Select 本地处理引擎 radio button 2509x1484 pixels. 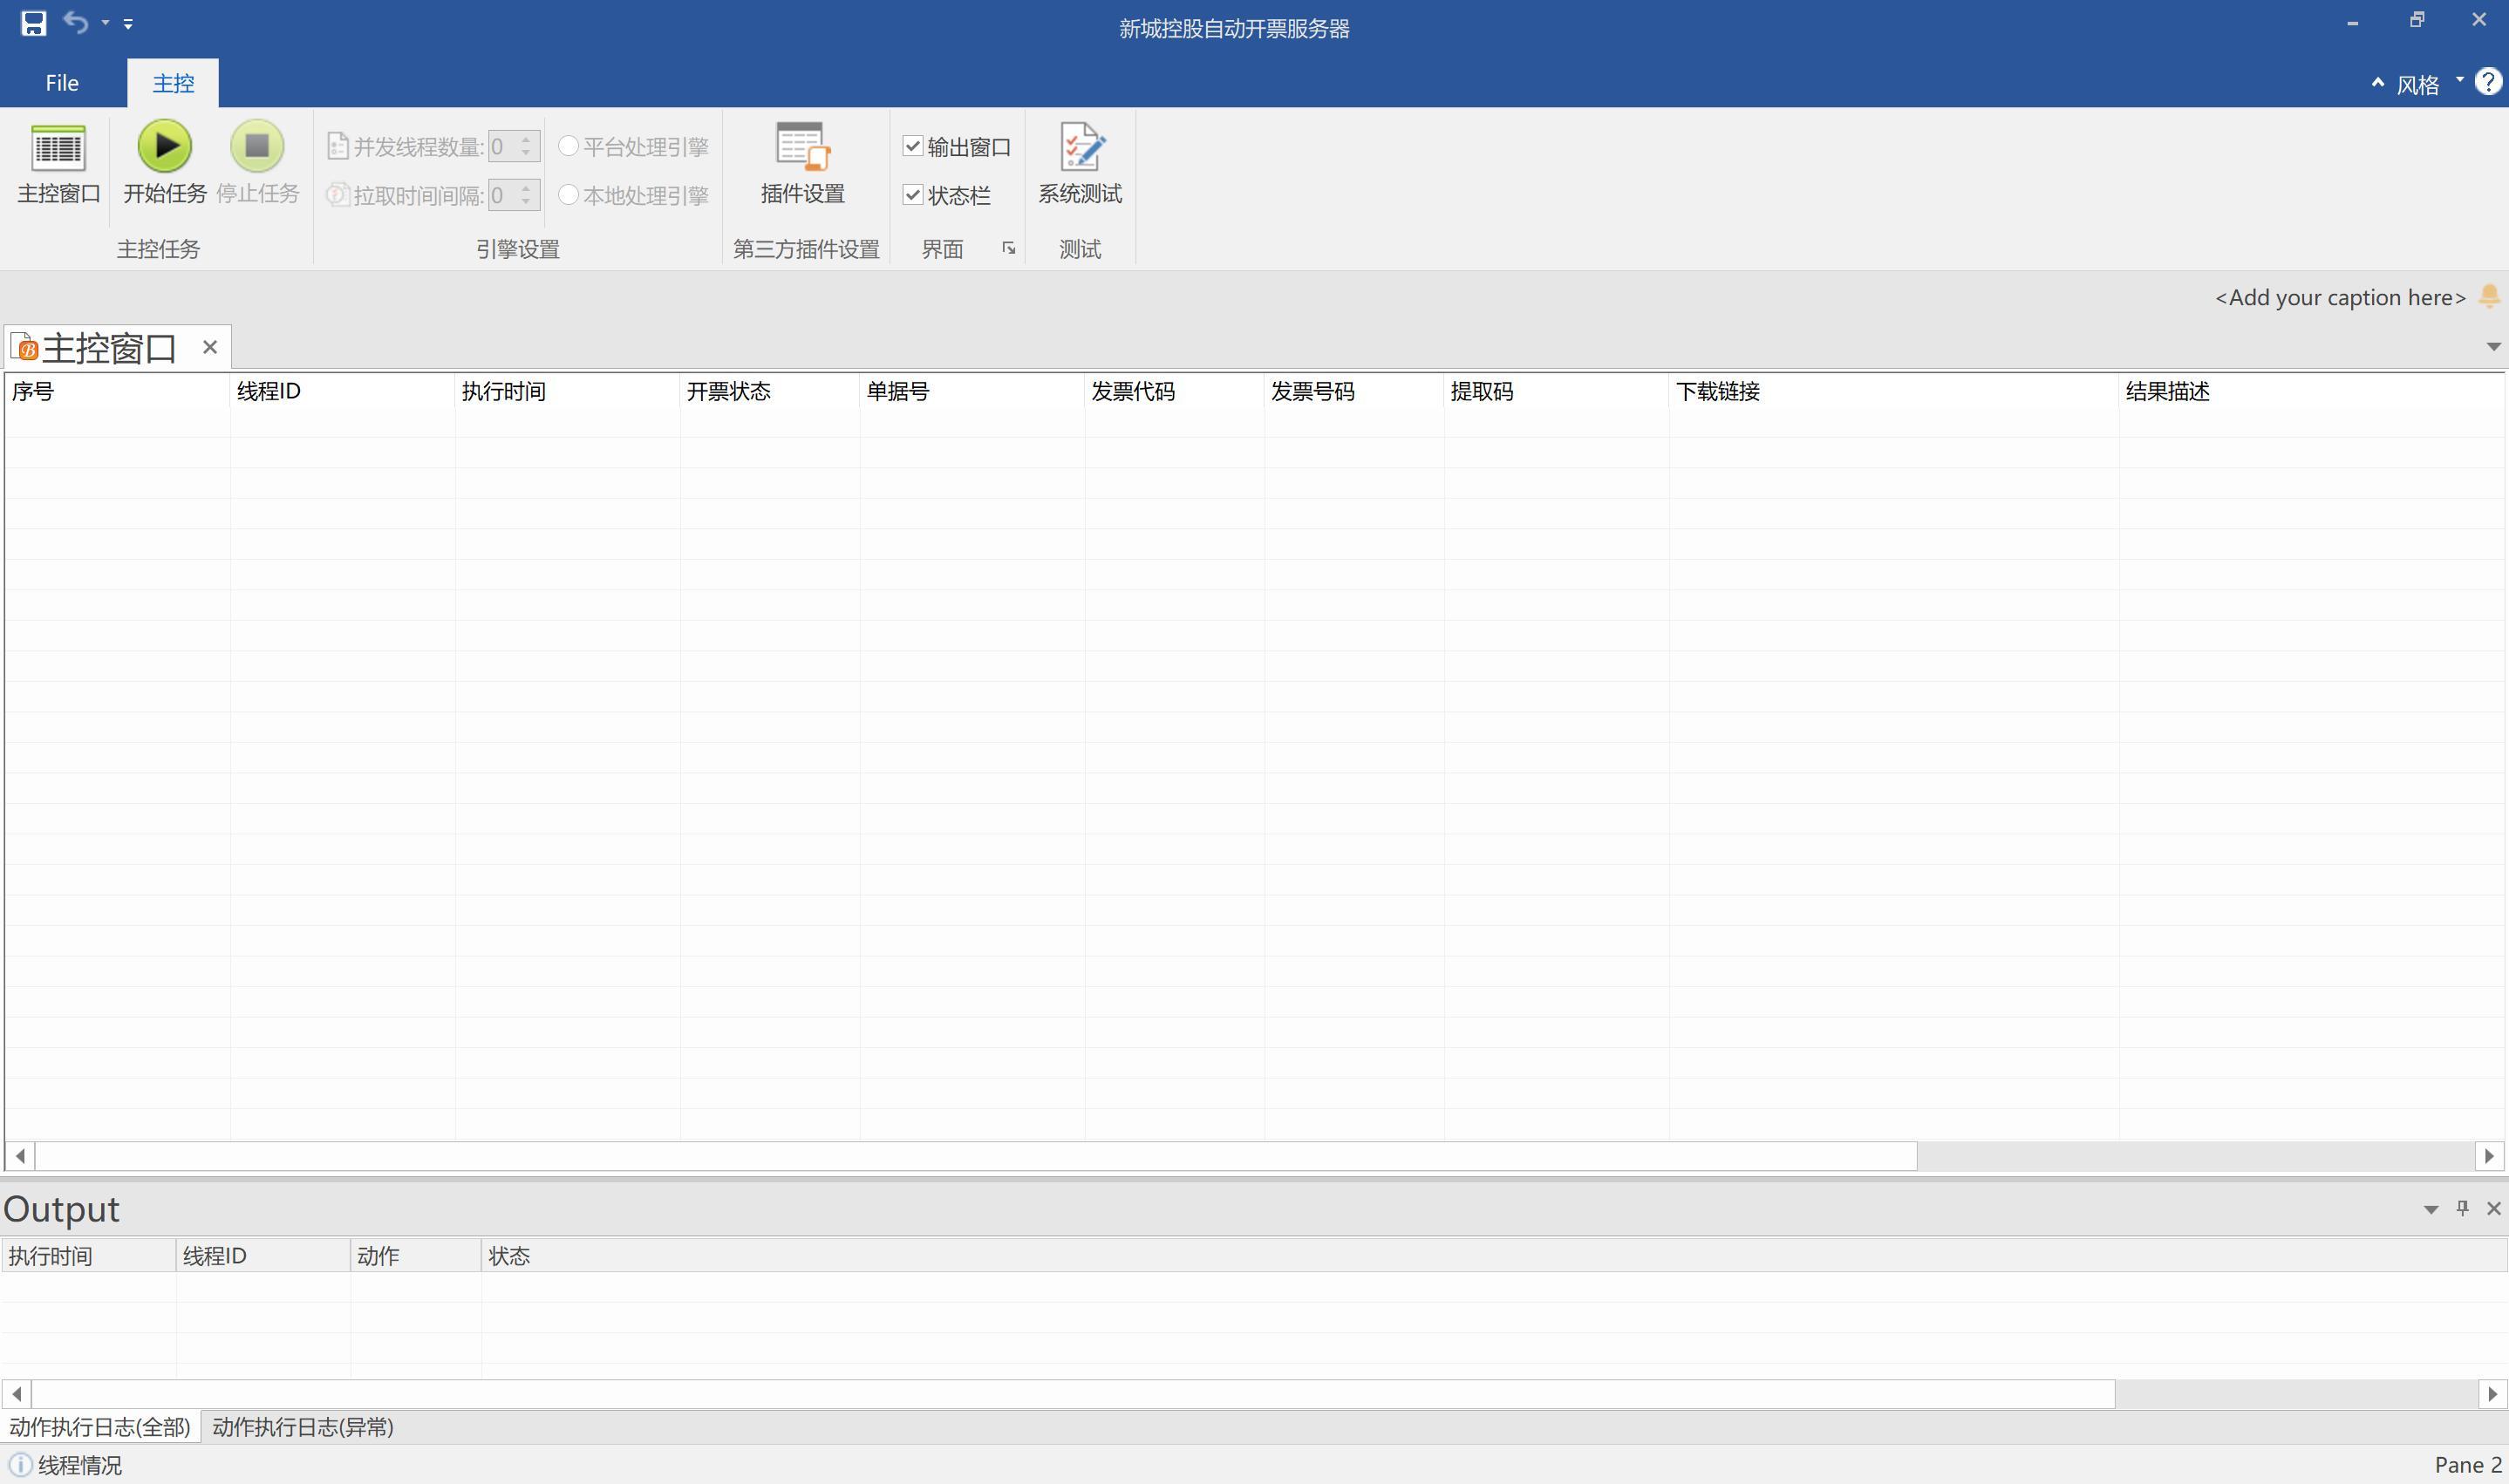568,195
